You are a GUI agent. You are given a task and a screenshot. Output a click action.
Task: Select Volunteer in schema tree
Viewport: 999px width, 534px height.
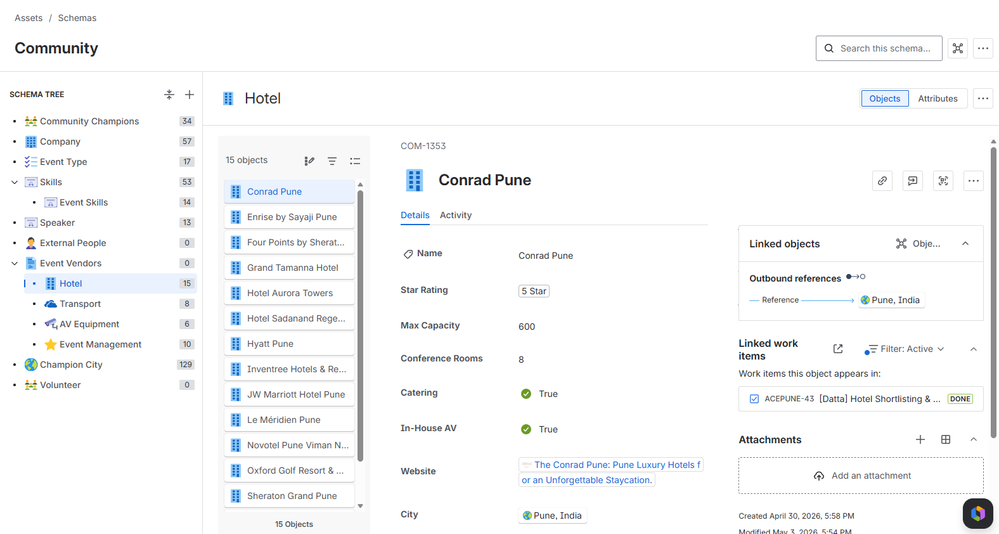[x=60, y=385]
